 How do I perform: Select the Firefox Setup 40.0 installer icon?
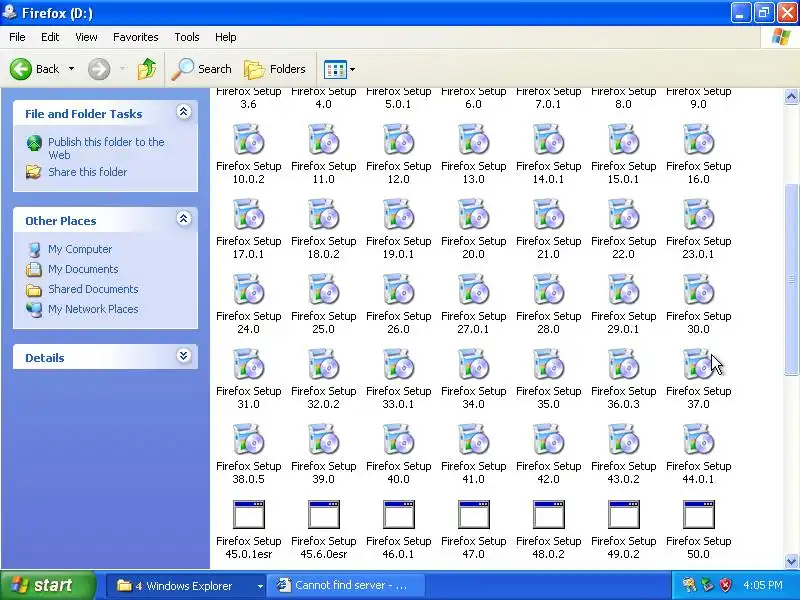398,439
